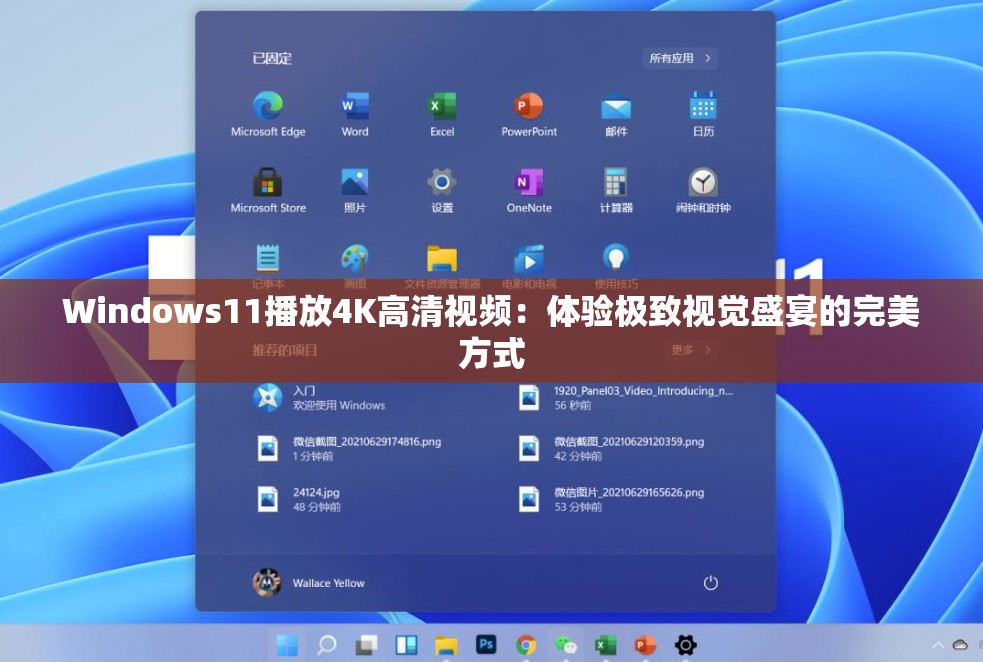
Task: Launch Word from the pinned apps
Action: point(355,114)
